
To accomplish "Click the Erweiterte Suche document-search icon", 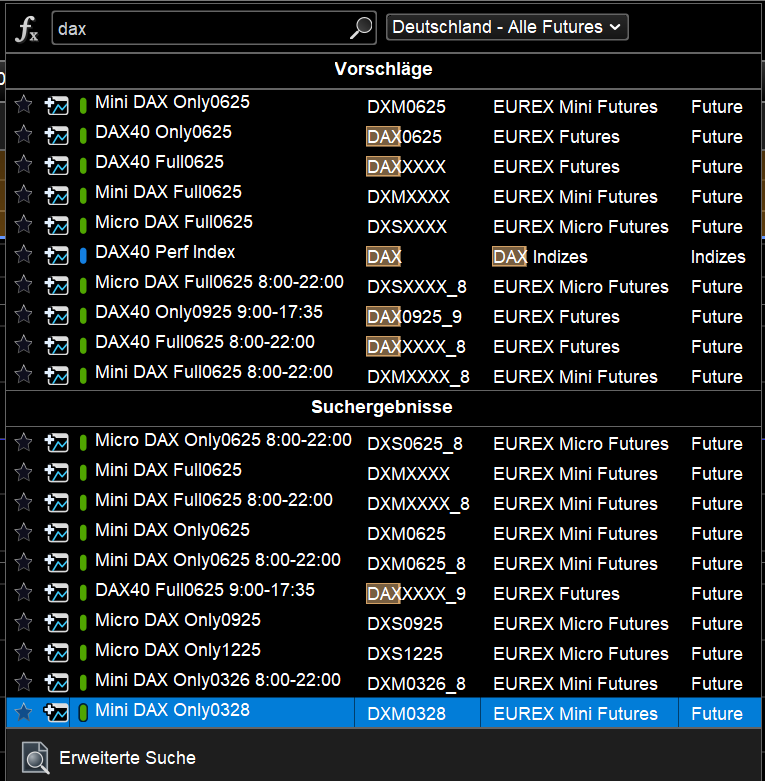I will [35, 758].
